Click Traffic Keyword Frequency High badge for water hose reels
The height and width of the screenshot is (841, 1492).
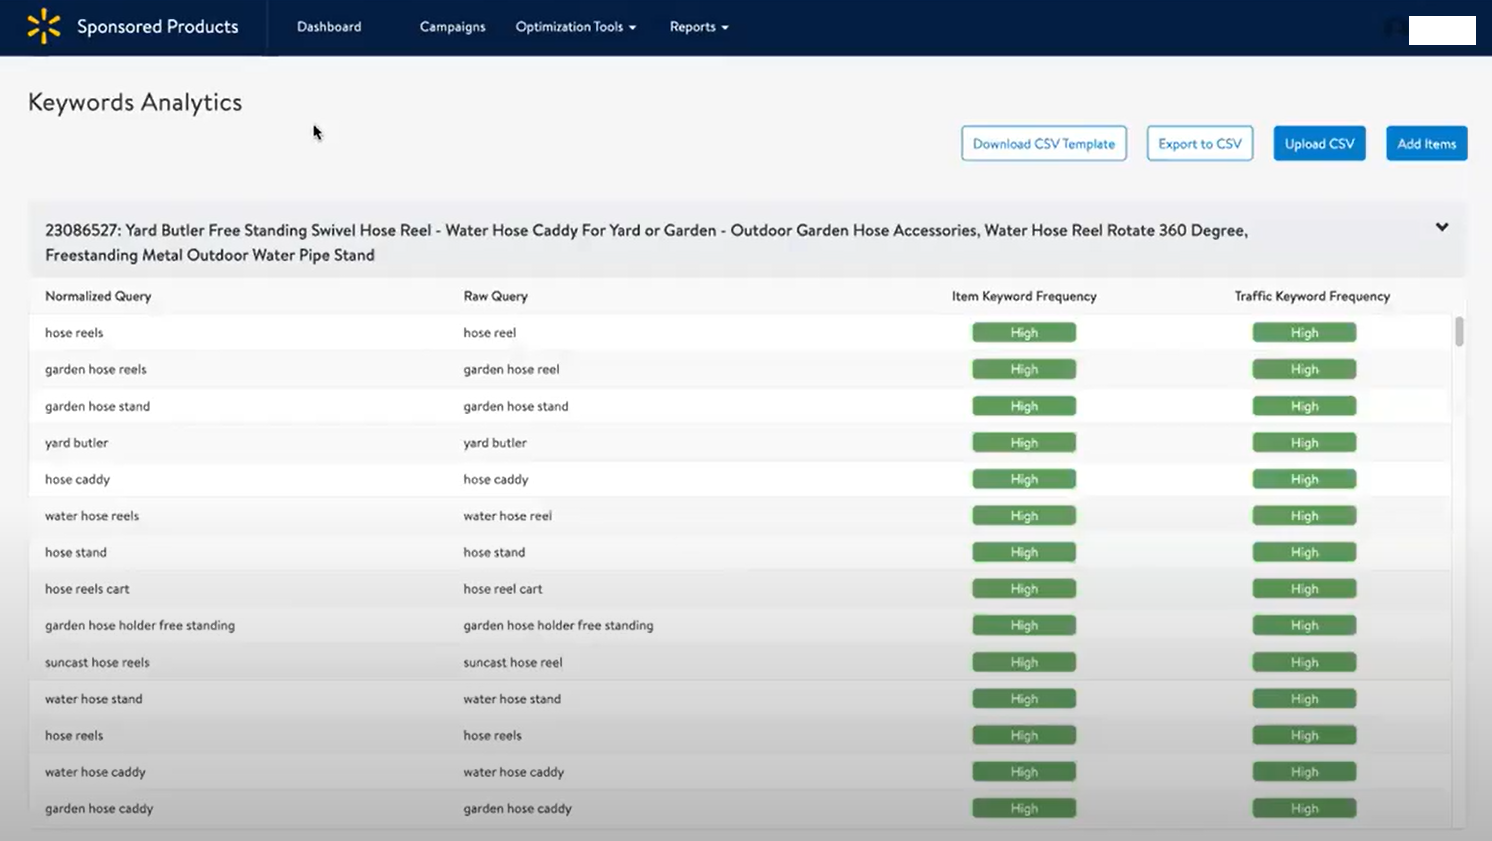[x=1304, y=516]
